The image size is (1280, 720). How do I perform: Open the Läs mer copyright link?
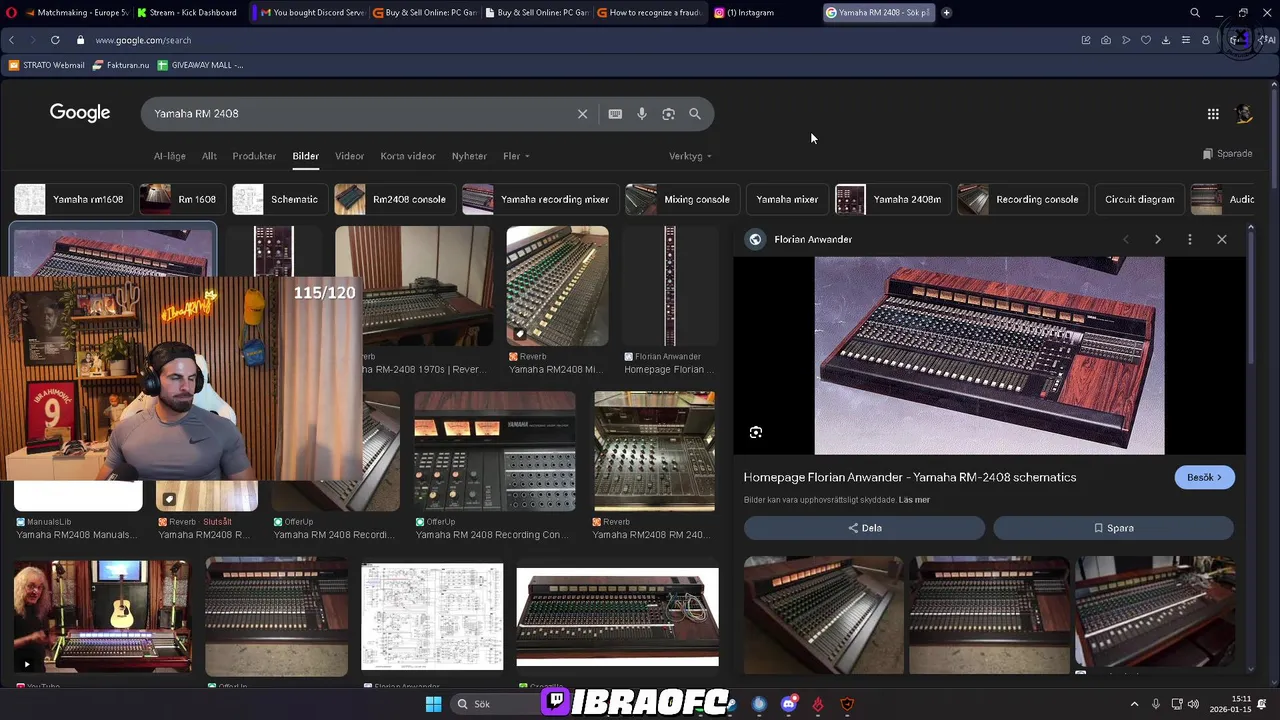coord(914,500)
